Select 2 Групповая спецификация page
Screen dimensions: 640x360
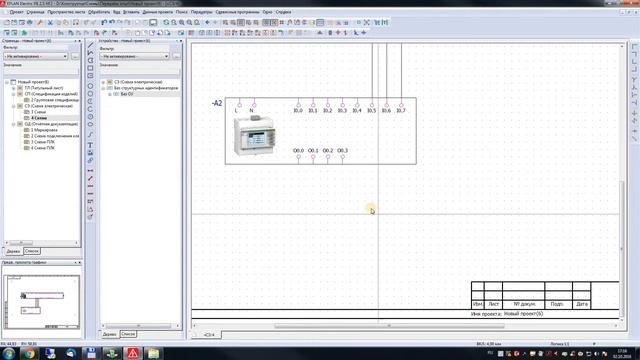click(55, 100)
